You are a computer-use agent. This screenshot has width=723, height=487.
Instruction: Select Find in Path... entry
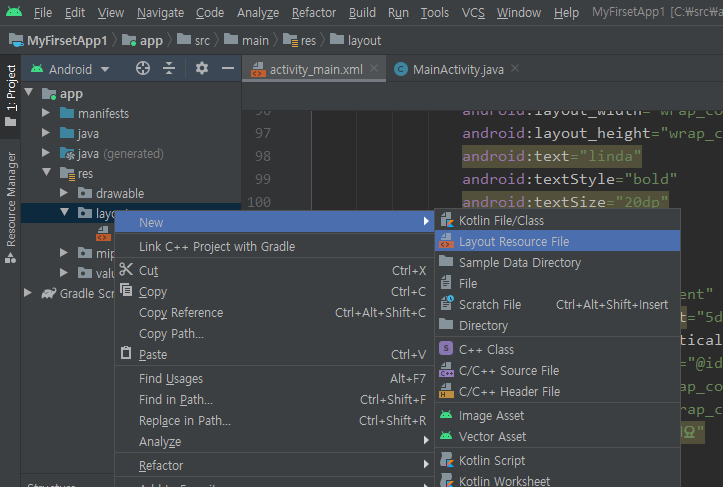coord(274,399)
